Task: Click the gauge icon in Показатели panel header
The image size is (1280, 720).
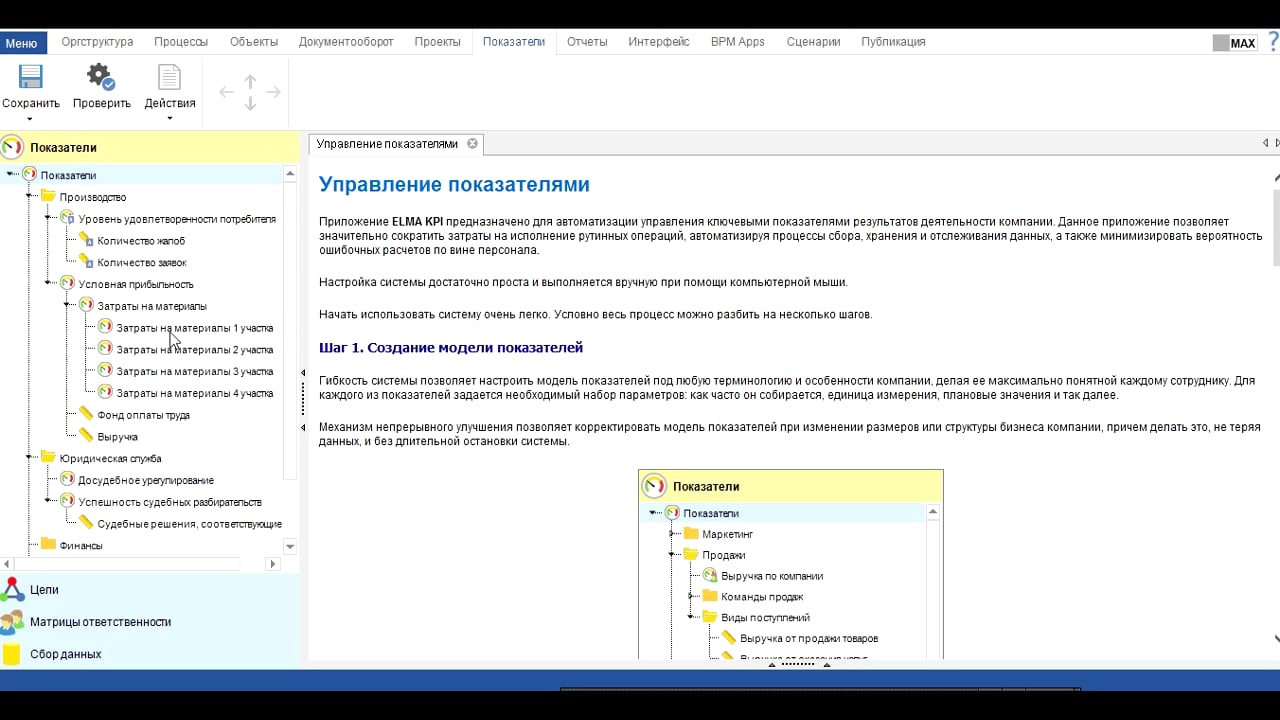Action: [12, 147]
